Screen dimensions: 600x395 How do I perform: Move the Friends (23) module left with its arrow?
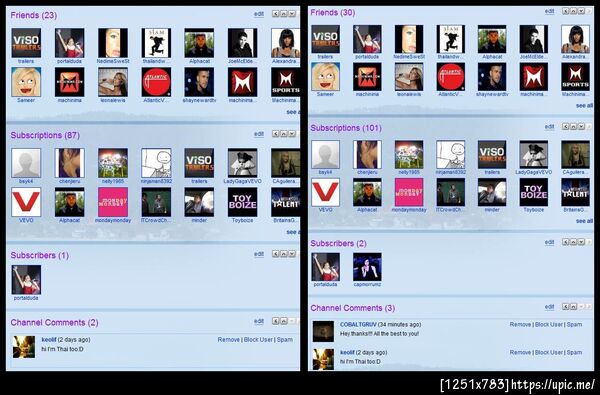[x=276, y=14]
